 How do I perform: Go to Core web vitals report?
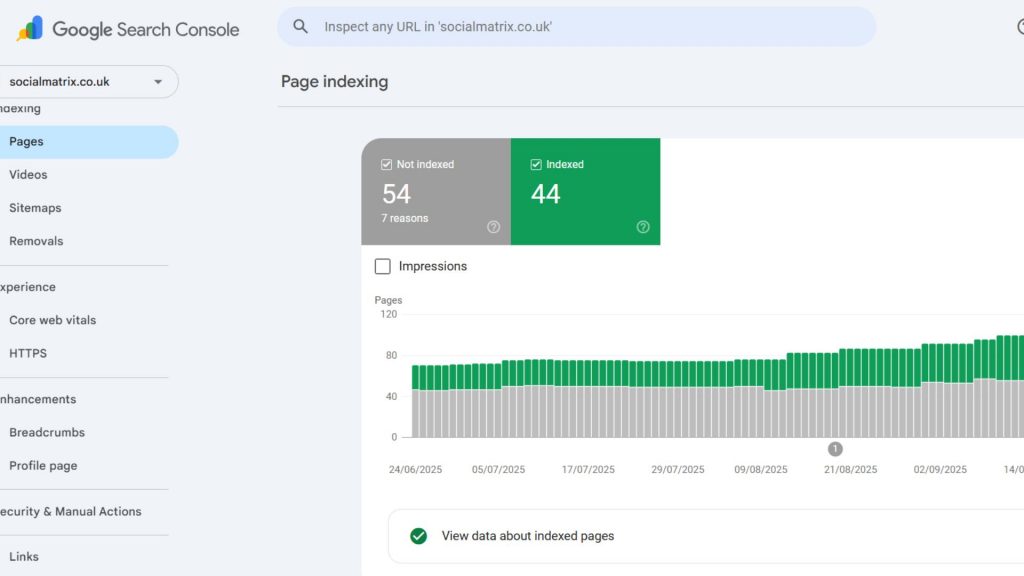pyautogui.click(x=52, y=320)
